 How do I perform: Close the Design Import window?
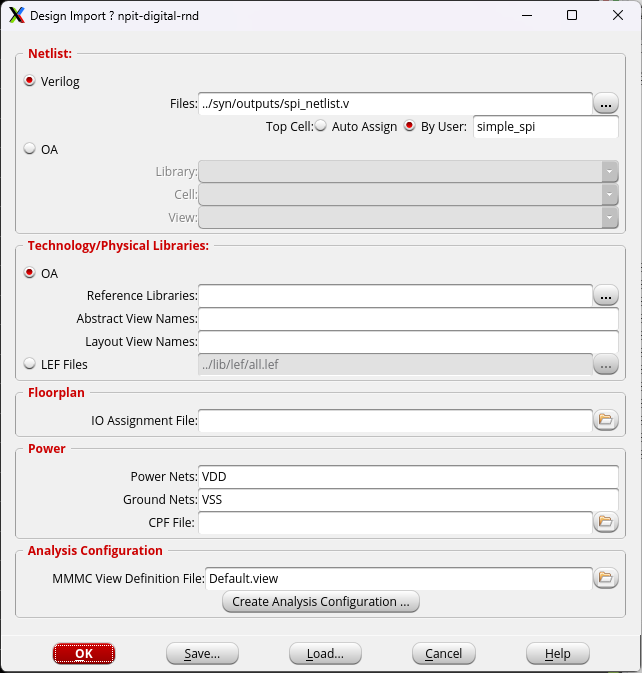(x=618, y=15)
